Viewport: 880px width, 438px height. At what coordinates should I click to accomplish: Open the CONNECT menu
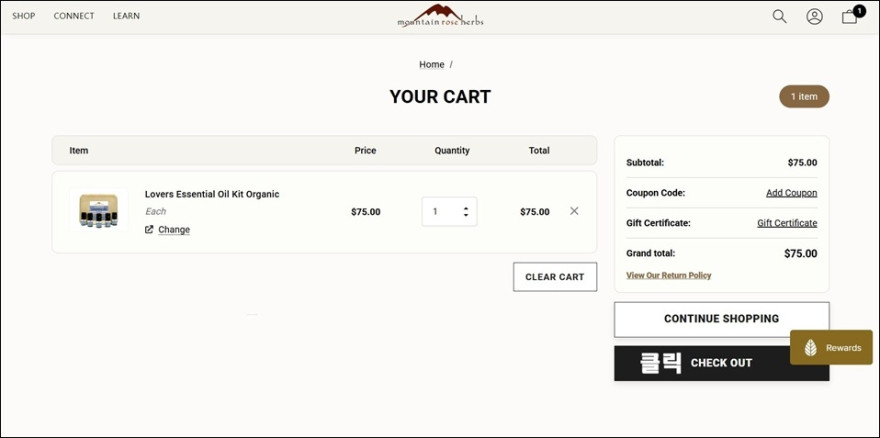(x=74, y=16)
